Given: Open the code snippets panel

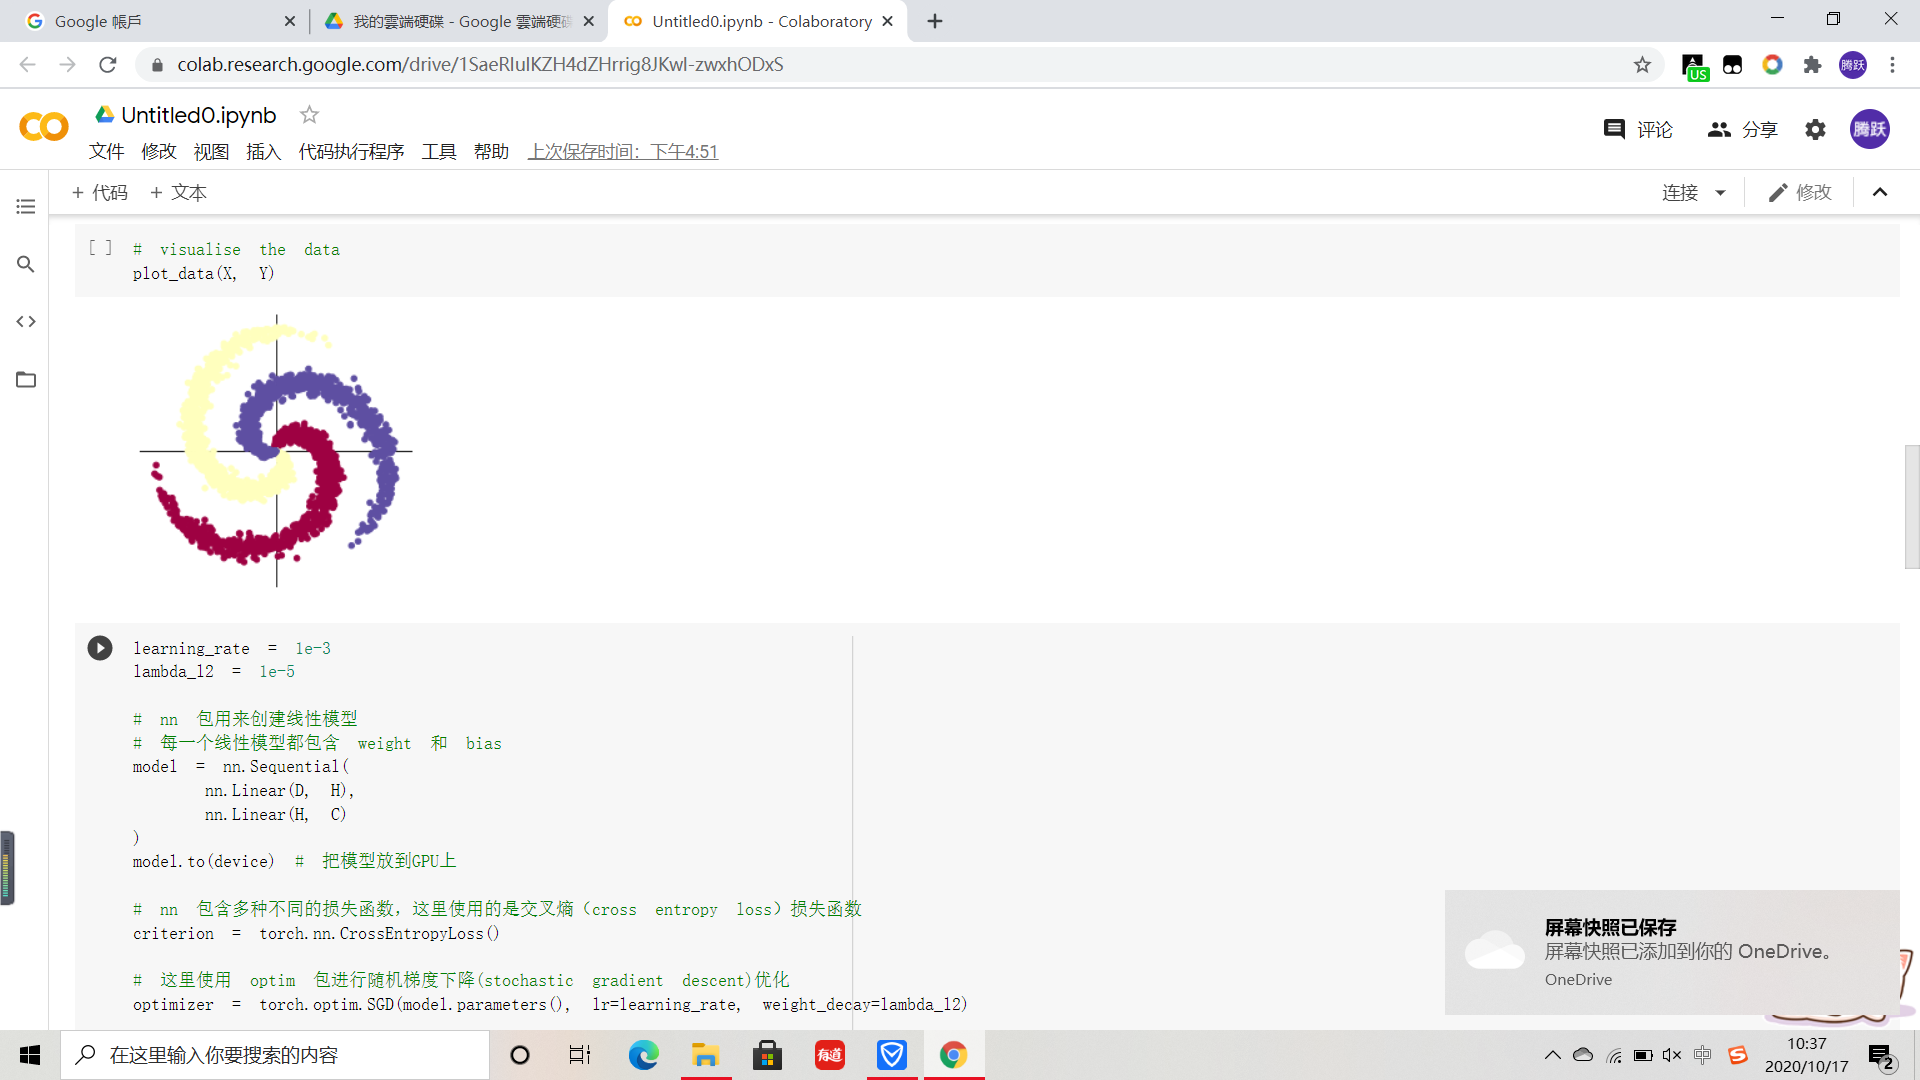Looking at the screenshot, I should (26, 322).
